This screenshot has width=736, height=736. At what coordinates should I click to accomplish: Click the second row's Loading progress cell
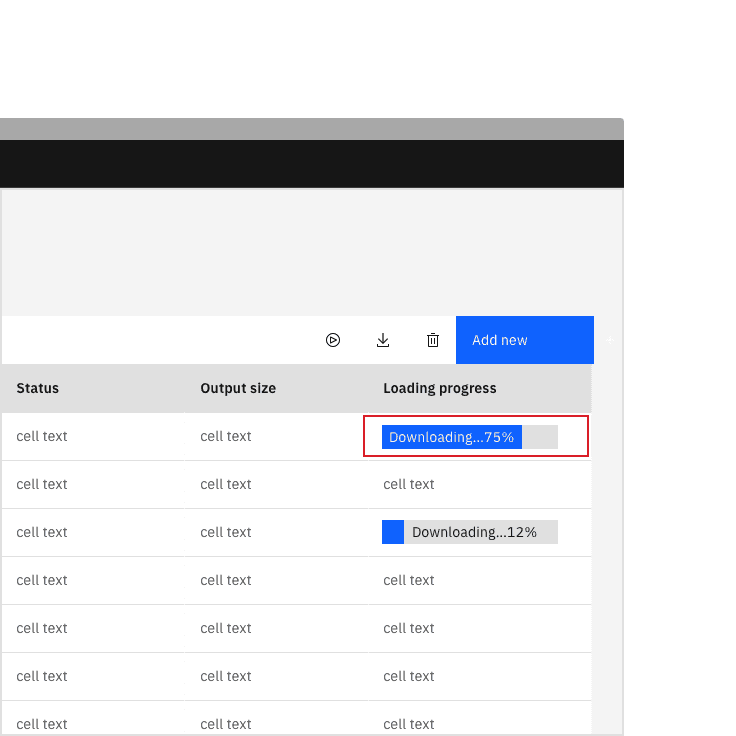[x=409, y=484]
